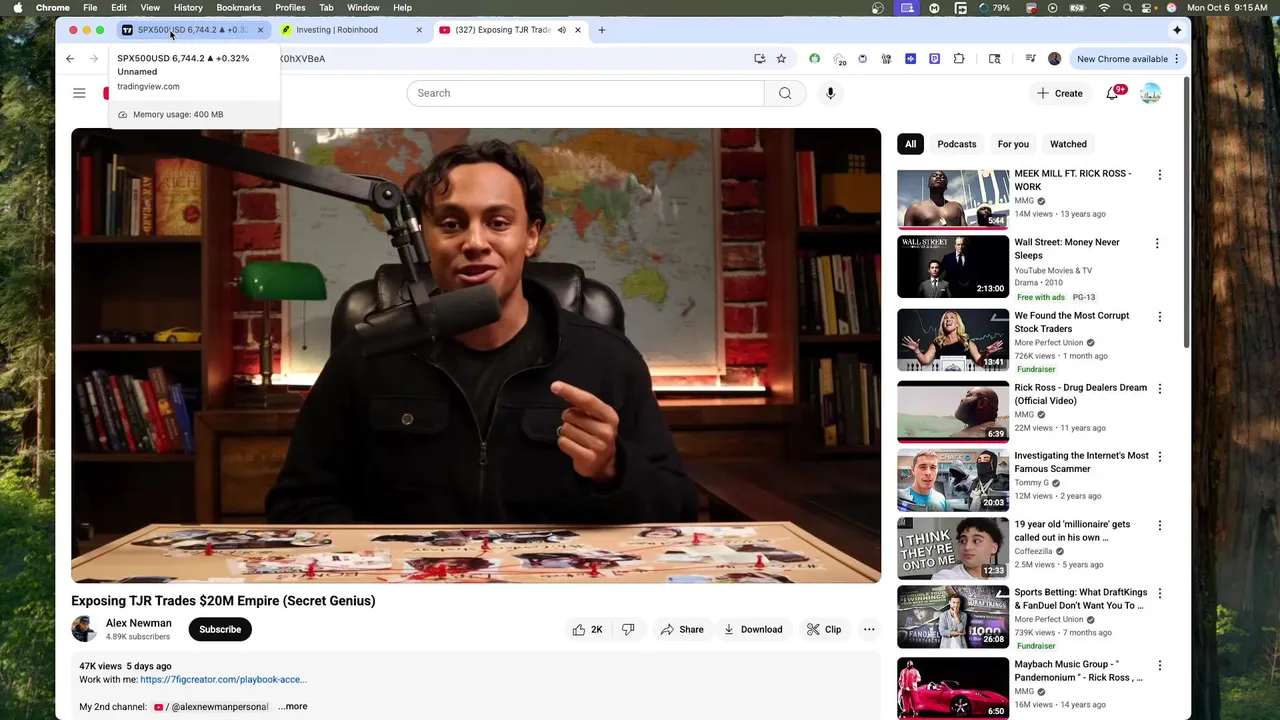The width and height of the screenshot is (1280, 720).
Task: Open the purple P extension icon
Action: tap(935, 59)
